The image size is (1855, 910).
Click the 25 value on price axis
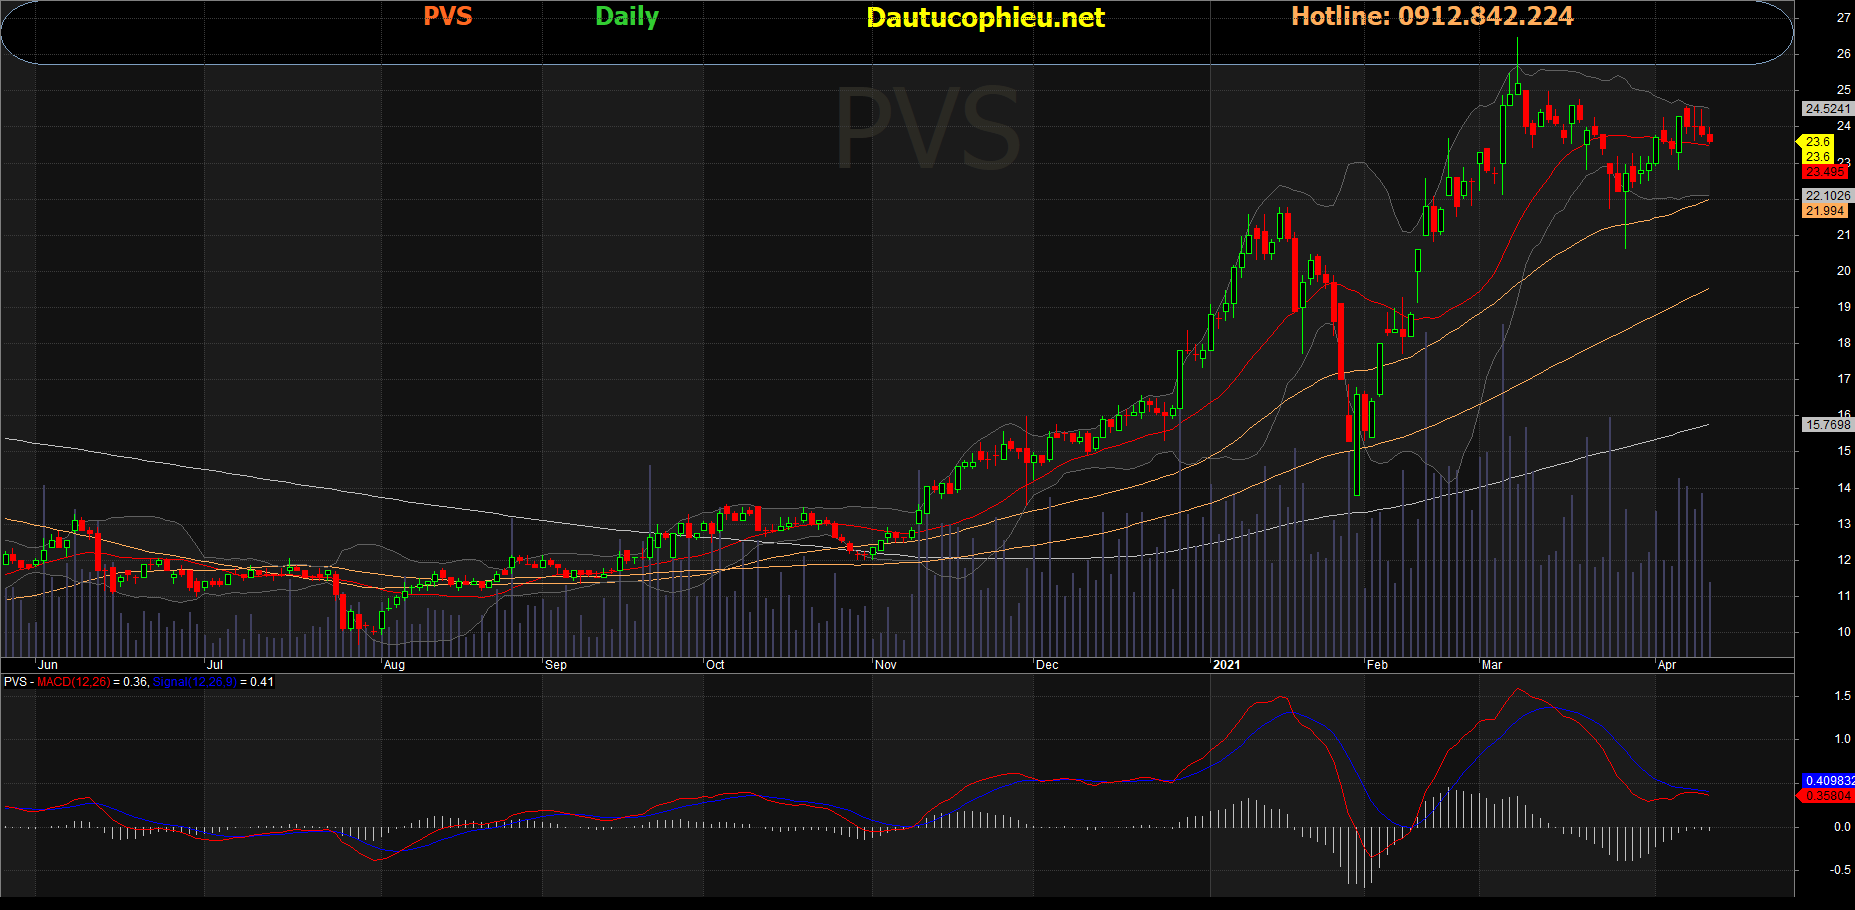(1844, 90)
